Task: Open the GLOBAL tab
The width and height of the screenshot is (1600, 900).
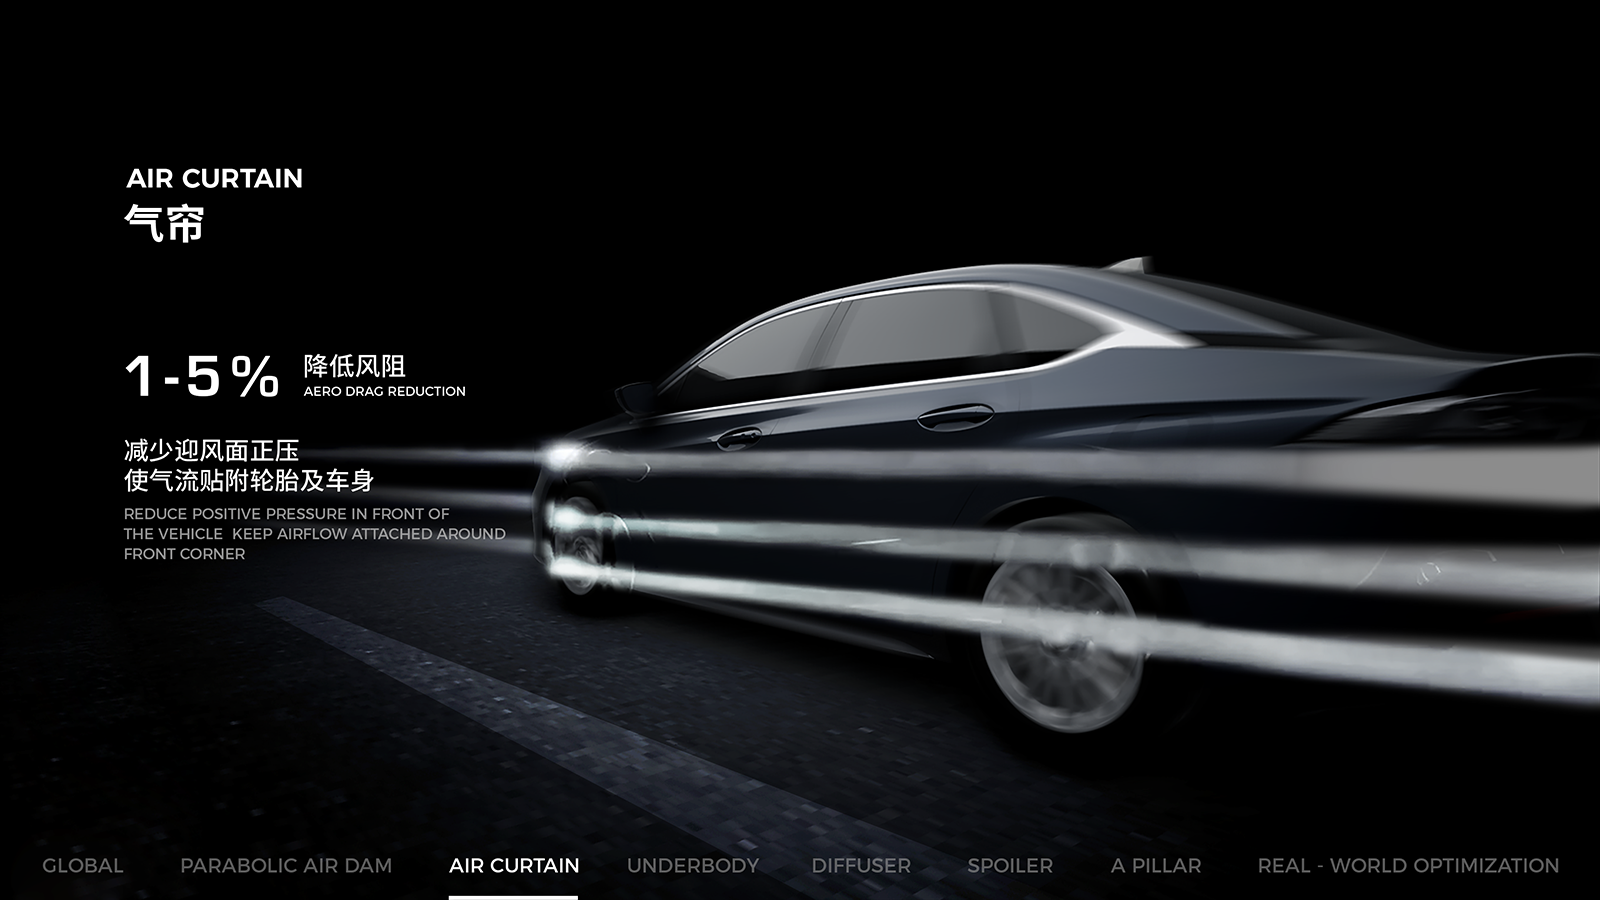Action: pos(83,866)
